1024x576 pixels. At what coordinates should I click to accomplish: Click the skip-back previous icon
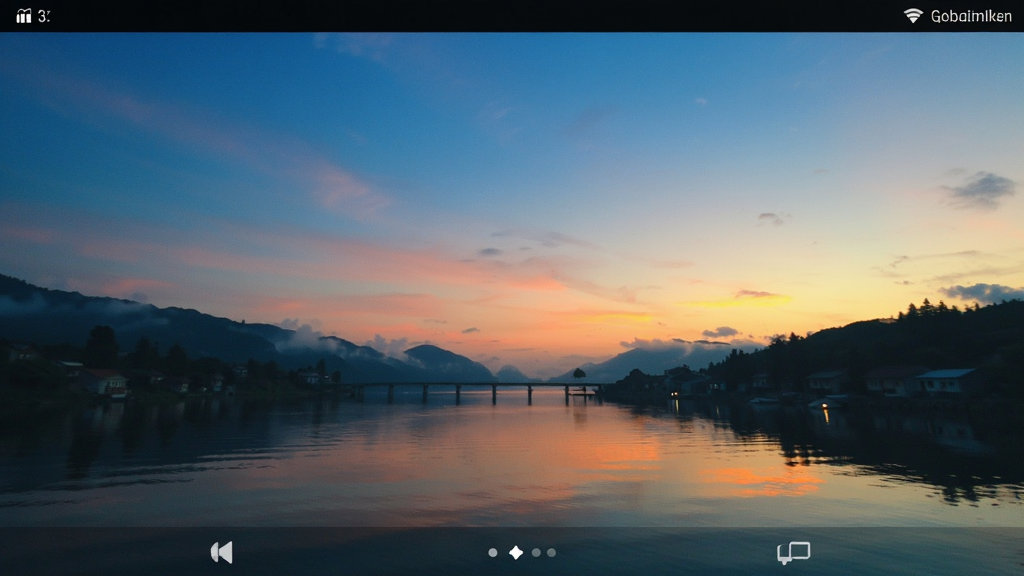(x=221, y=552)
